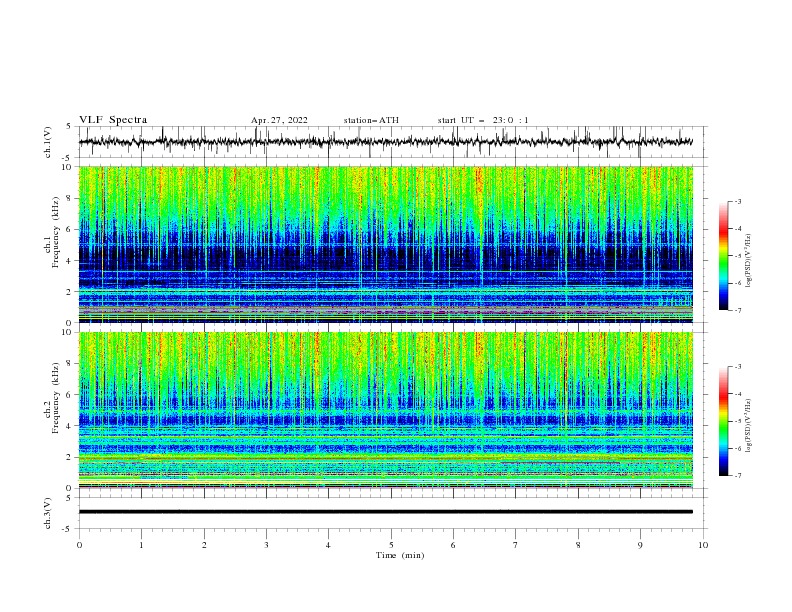Click the ch.3 flat black voltage trace
This screenshot has width=792, height=612.
[x=385, y=512]
